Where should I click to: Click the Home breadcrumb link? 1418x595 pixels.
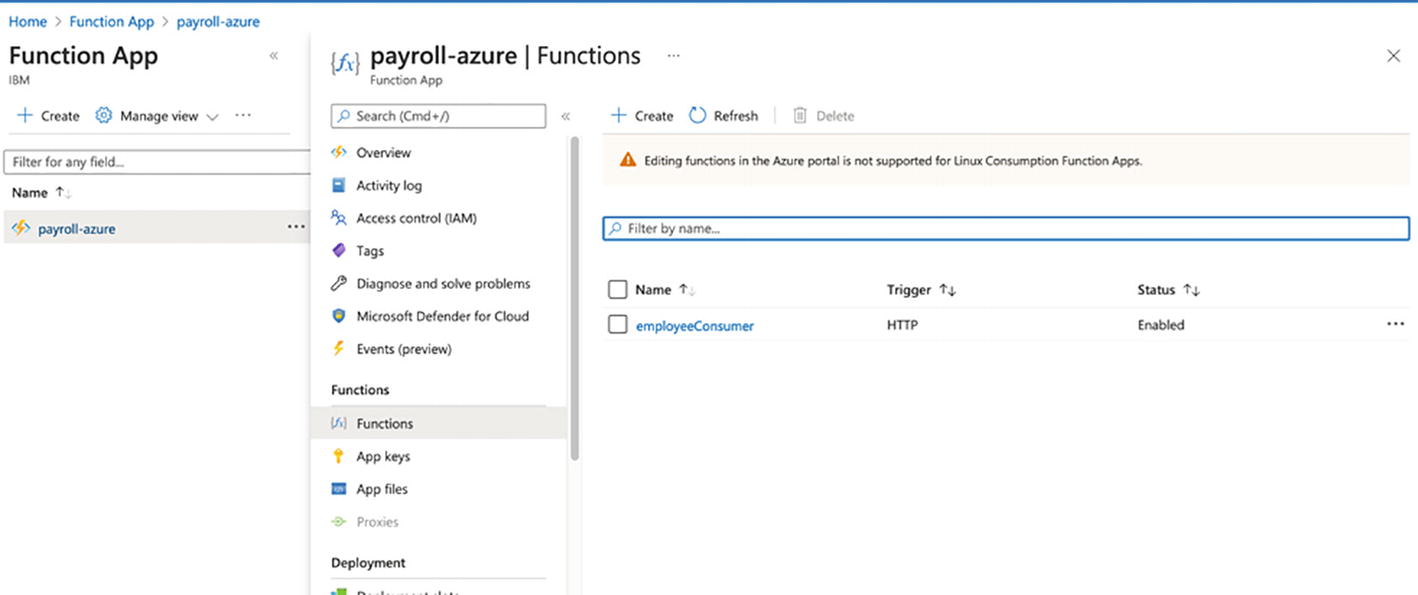pos(28,22)
